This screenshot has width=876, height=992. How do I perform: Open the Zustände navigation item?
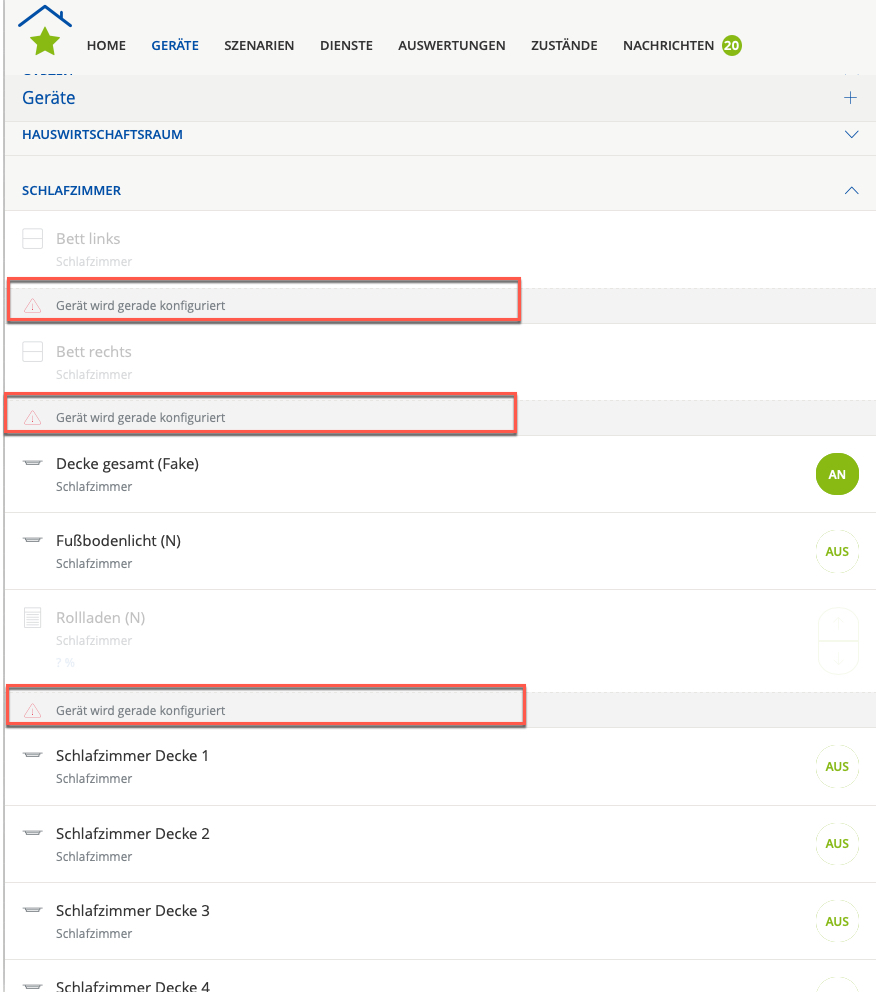click(564, 45)
